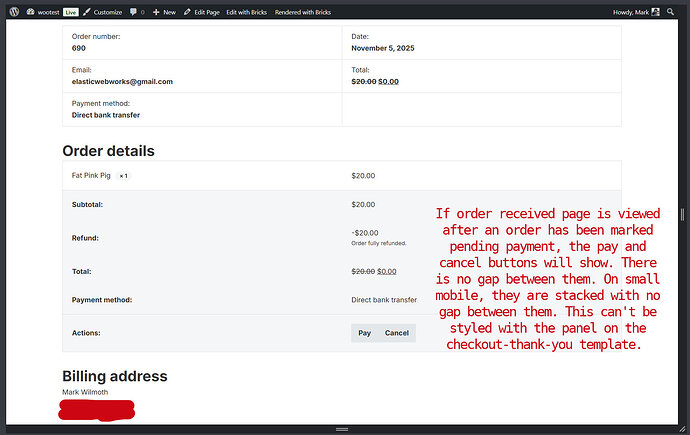Click the admin bar search icon
The width and height of the screenshot is (690, 435).
[670, 12]
